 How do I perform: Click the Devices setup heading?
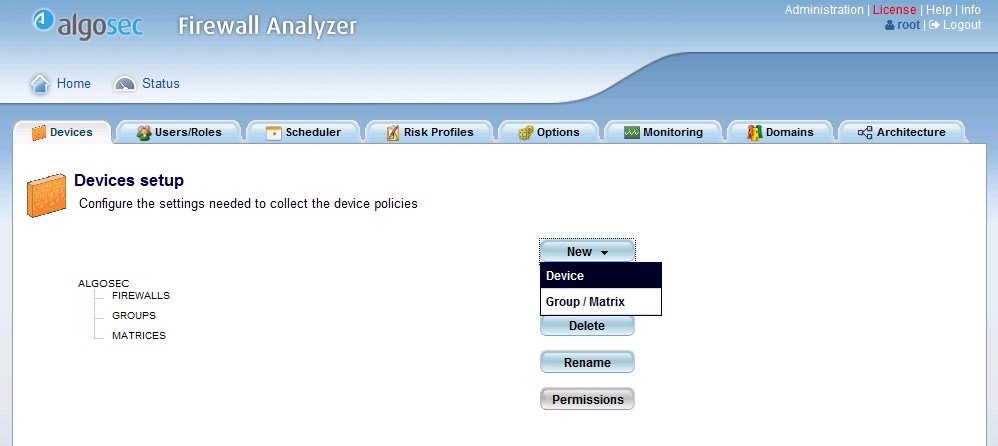(x=129, y=181)
